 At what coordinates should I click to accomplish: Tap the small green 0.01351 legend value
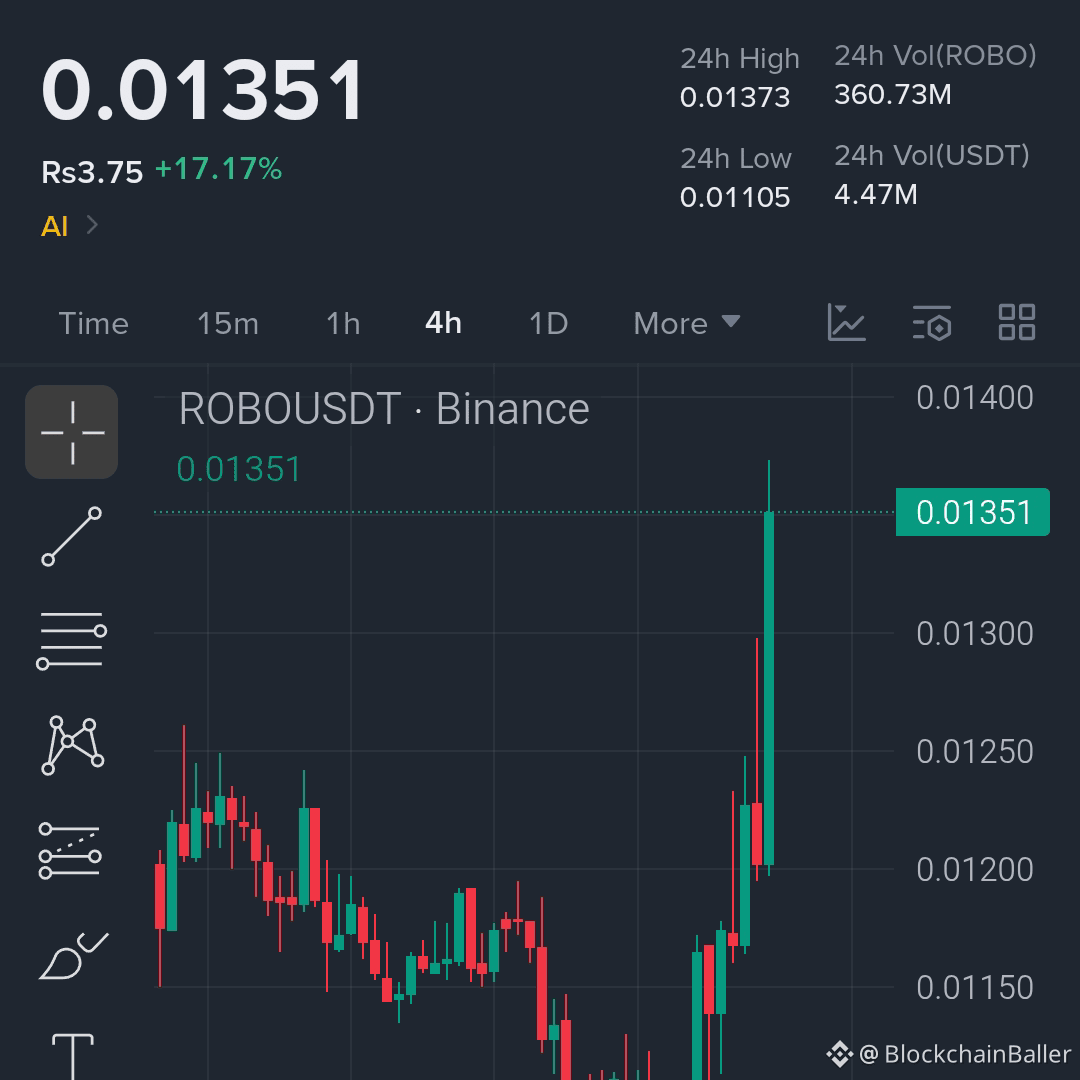pyautogui.click(x=238, y=469)
